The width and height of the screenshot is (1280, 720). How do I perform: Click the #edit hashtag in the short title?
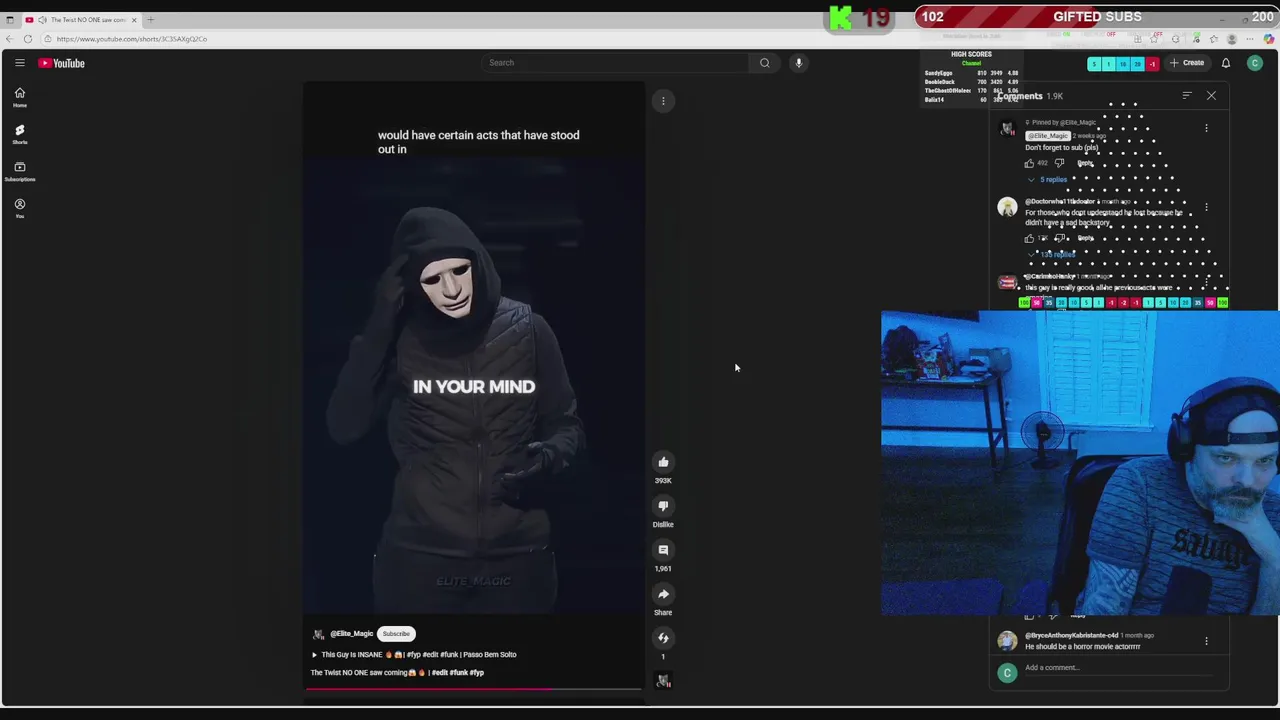click(x=441, y=673)
